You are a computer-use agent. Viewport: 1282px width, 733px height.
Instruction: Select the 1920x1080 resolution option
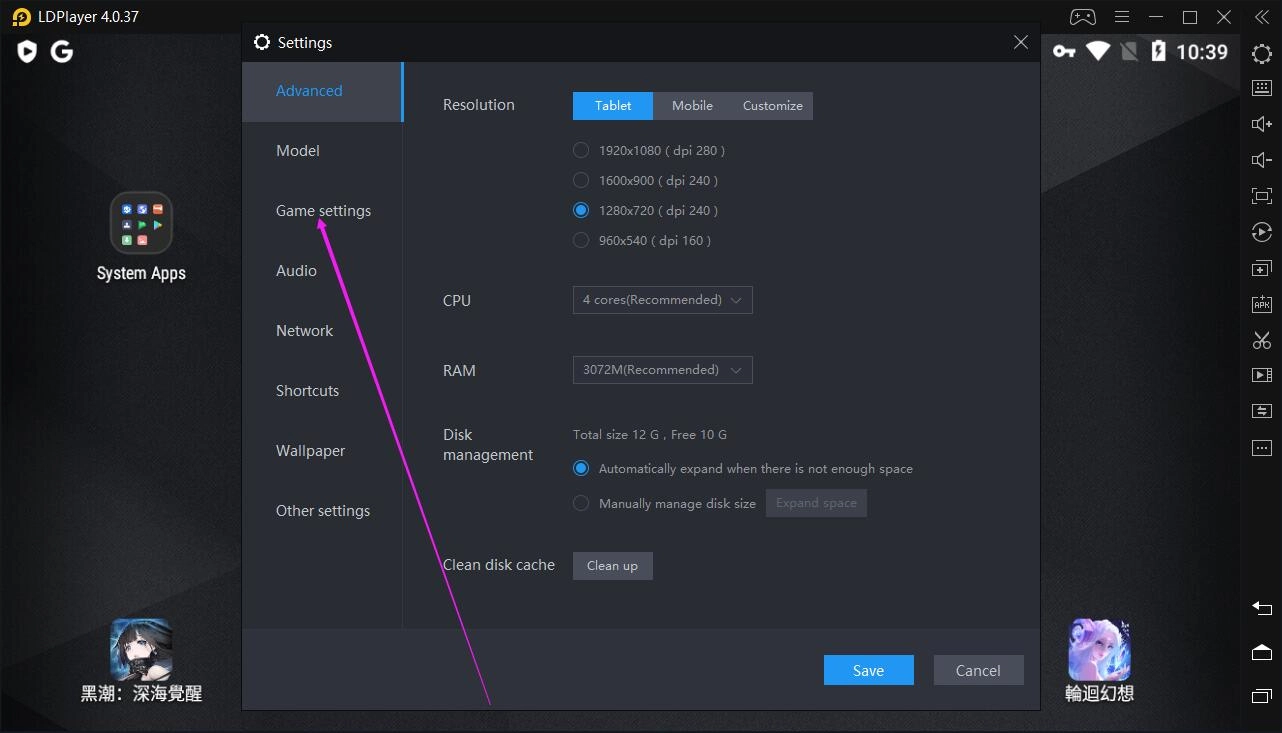(x=581, y=150)
